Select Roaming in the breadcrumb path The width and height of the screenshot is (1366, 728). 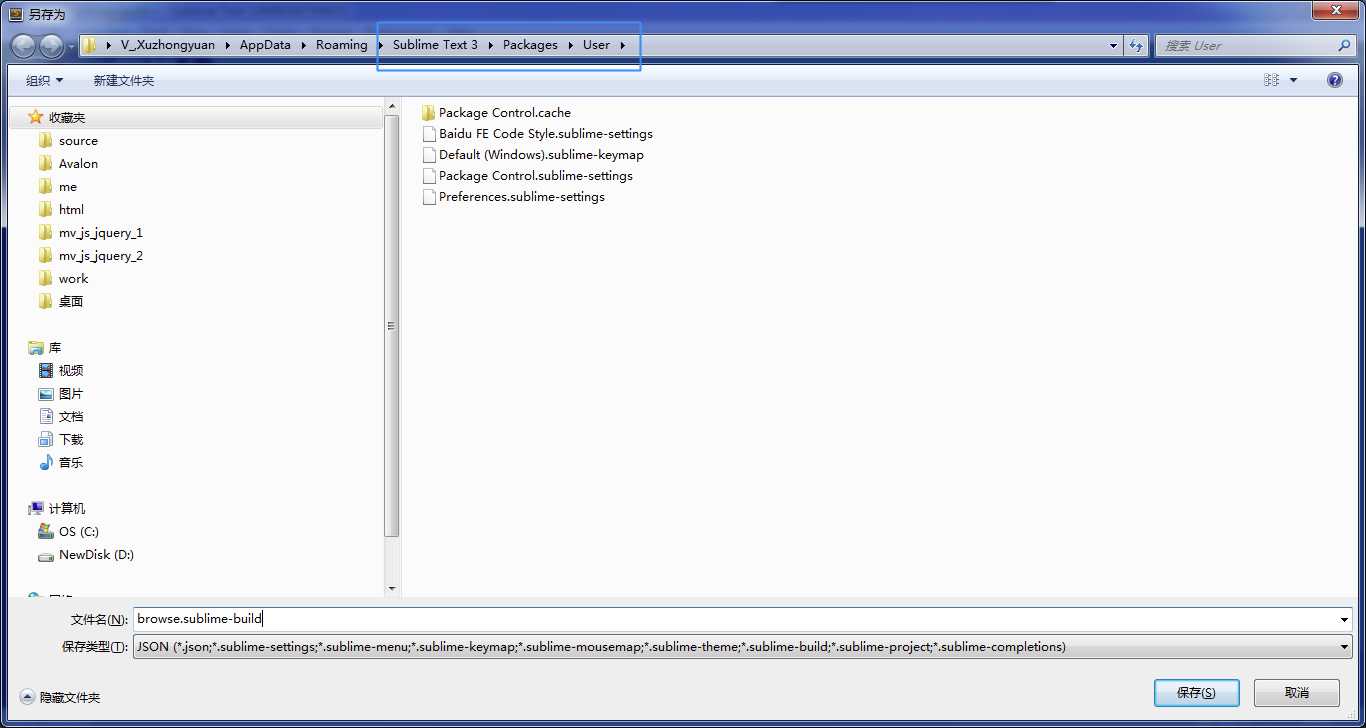(x=342, y=45)
